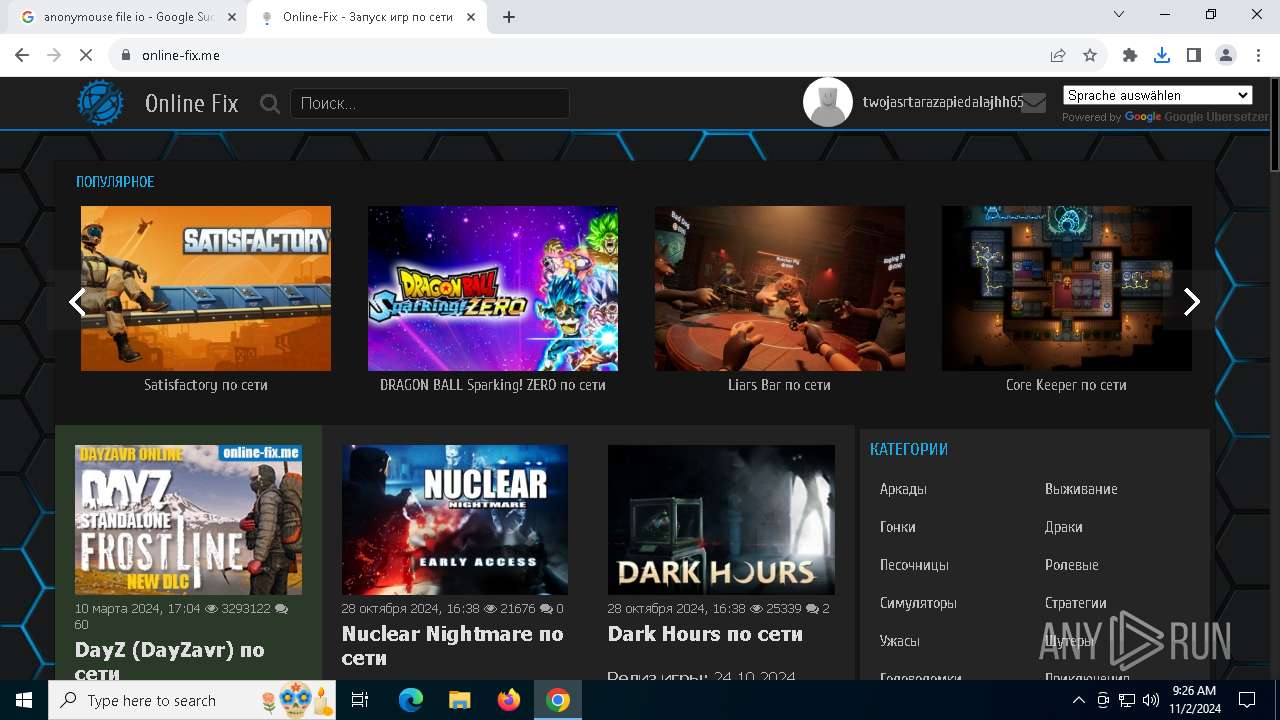Bookmark this page with star icon
The image size is (1280, 720).
click(x=1090, y=55)
